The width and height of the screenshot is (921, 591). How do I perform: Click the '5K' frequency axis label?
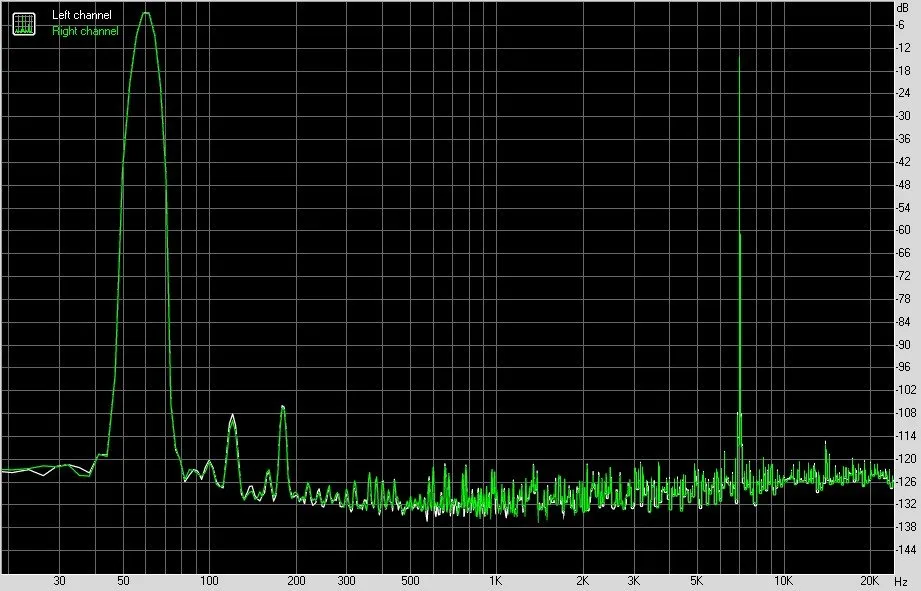click(697, 581)
